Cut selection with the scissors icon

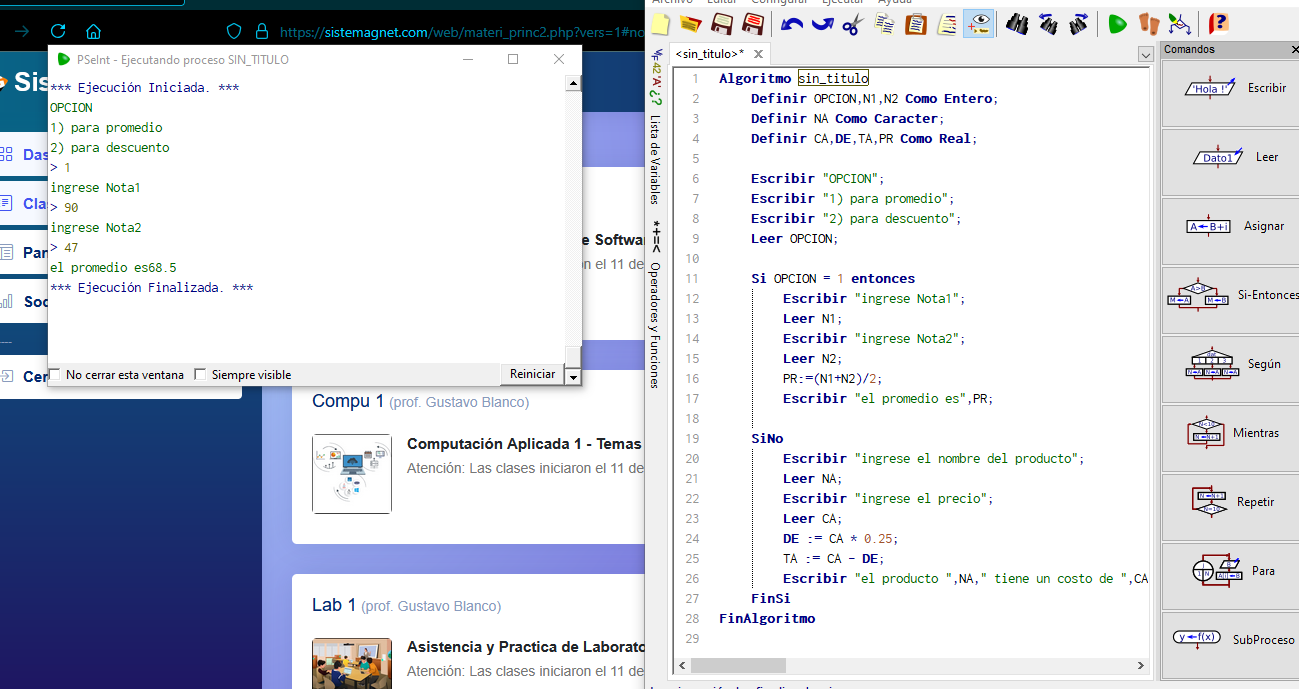(852, 23)
